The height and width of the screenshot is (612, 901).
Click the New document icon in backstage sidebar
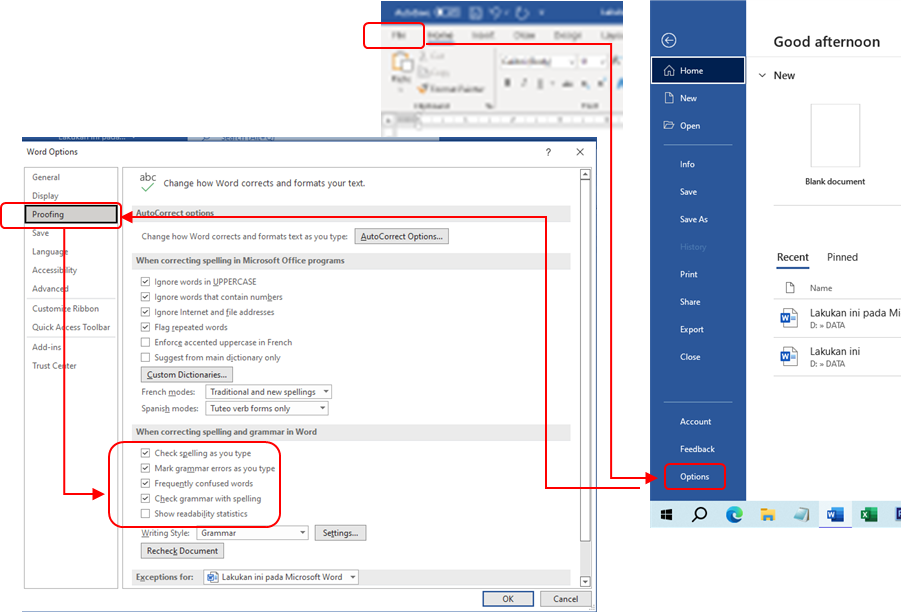tap(669, 98)
